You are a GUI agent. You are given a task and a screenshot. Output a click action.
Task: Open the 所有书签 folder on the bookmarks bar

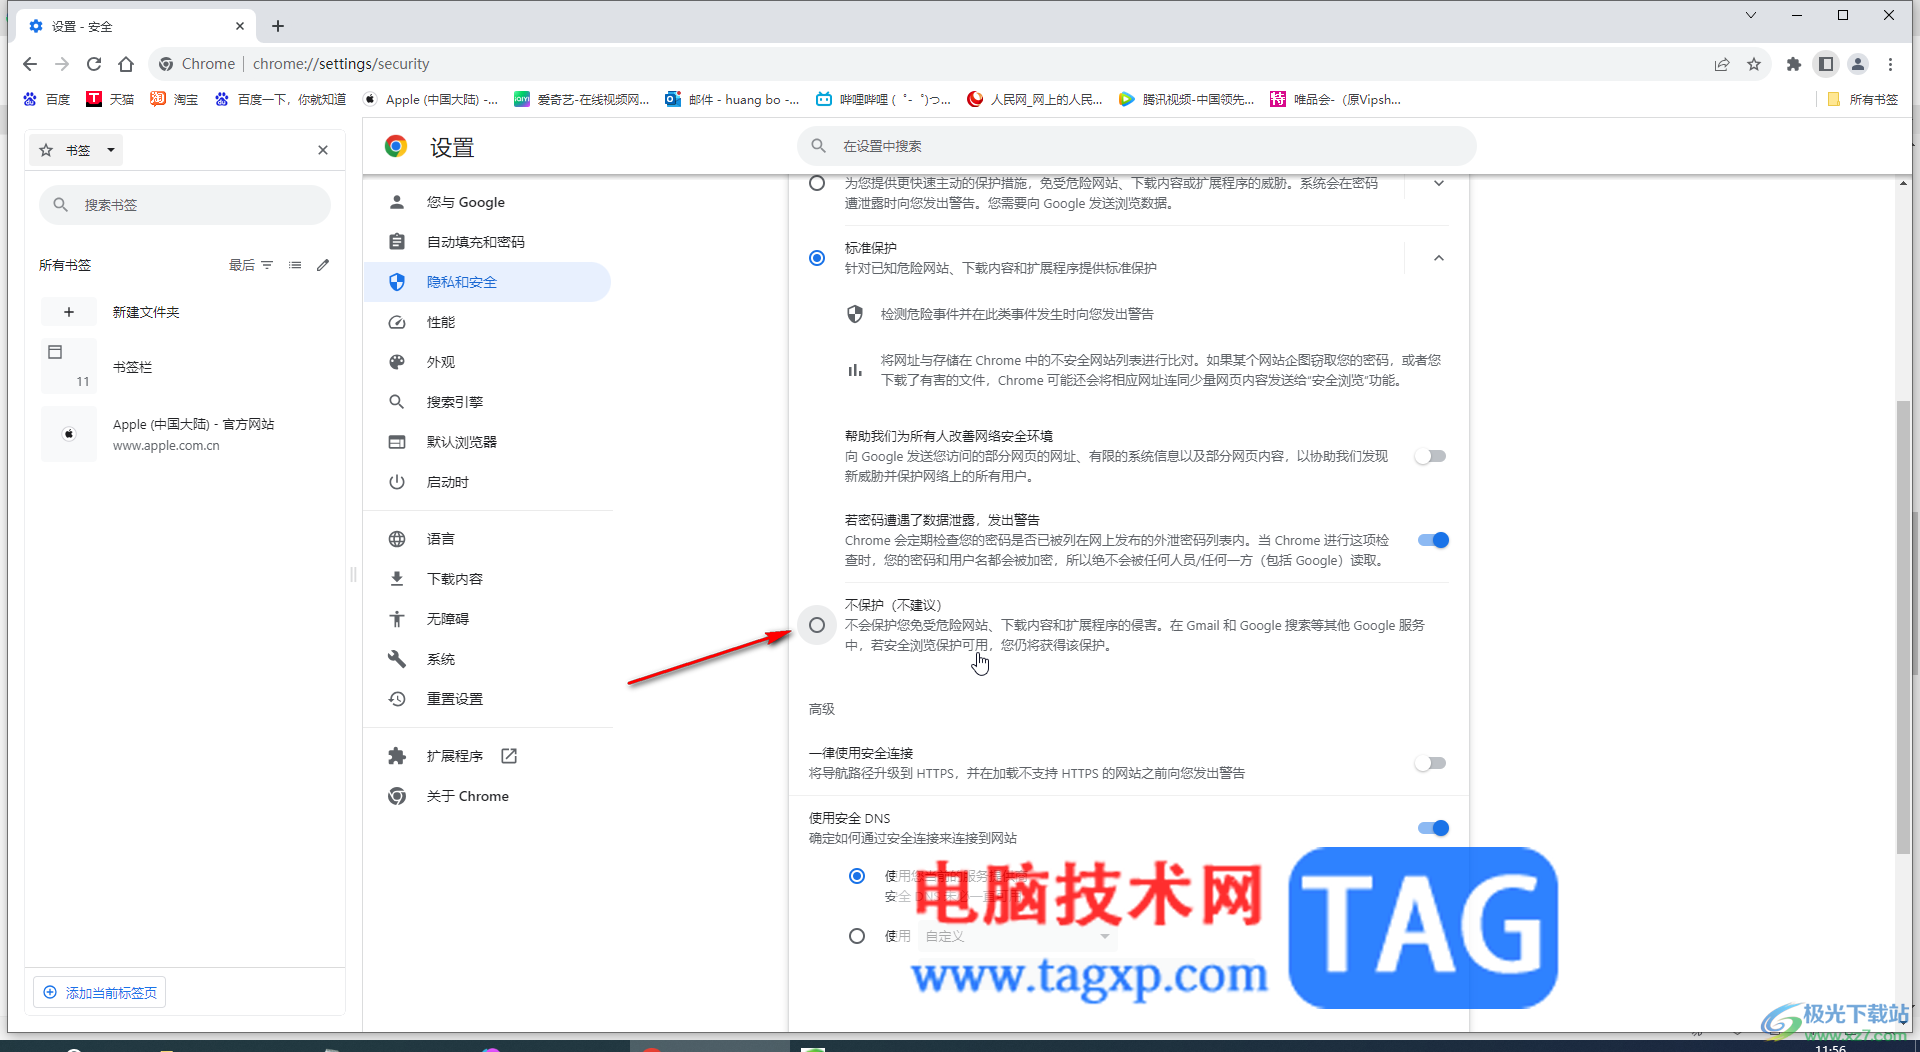(1862, 99)
